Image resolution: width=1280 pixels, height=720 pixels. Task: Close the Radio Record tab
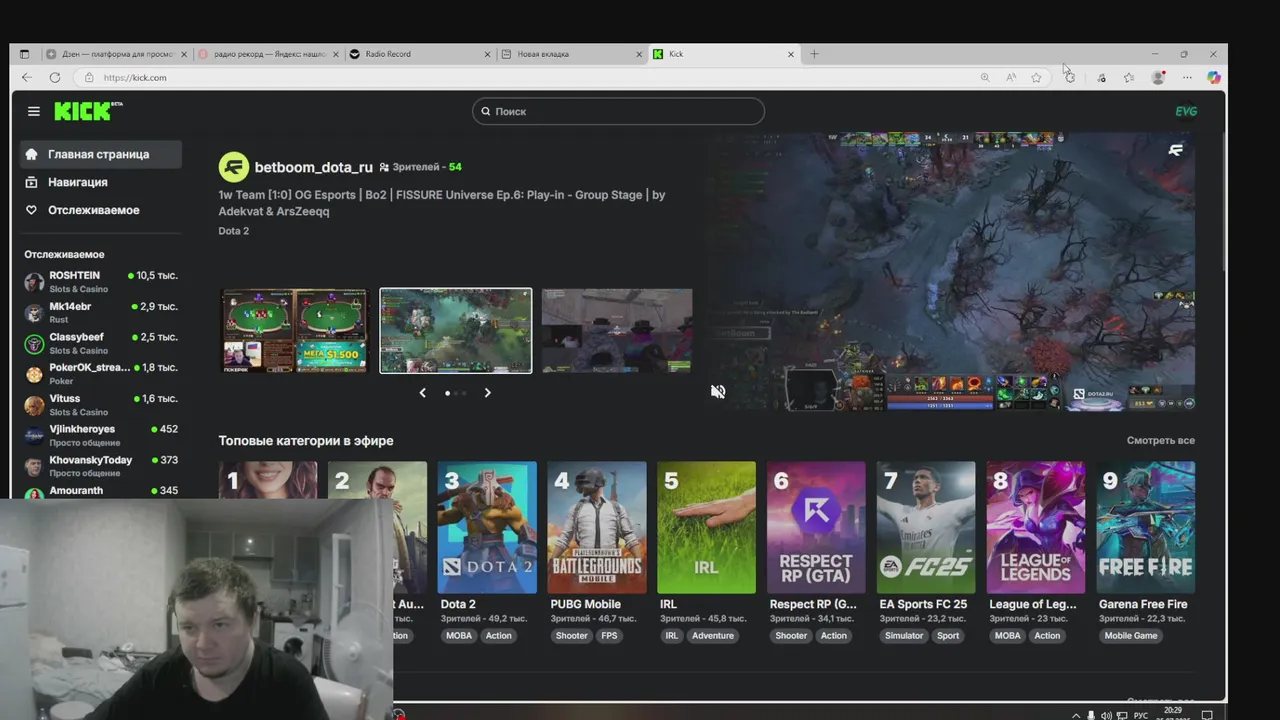[x=487, y=54]
